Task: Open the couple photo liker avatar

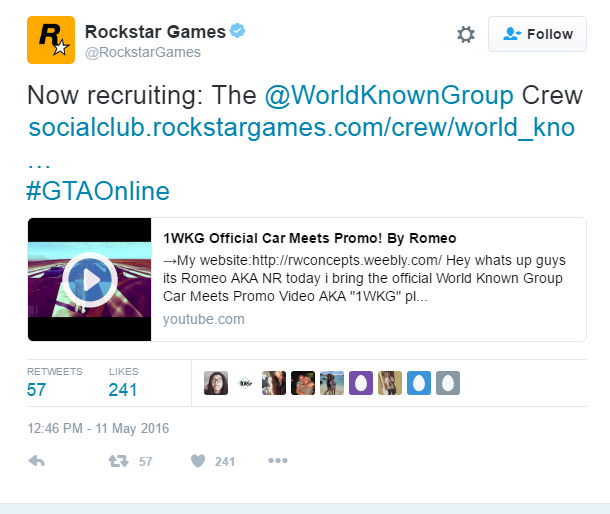Action: click(303, 383)
